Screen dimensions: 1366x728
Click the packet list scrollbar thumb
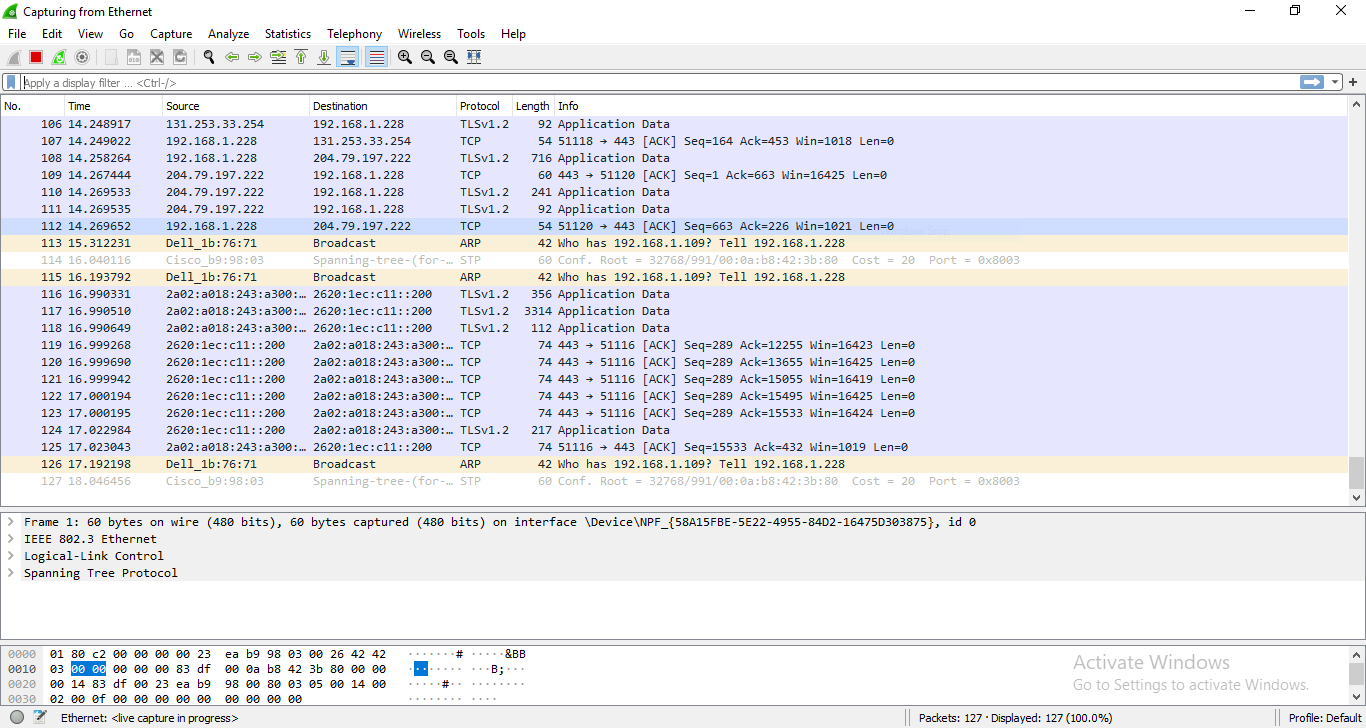click(1356, 471)
